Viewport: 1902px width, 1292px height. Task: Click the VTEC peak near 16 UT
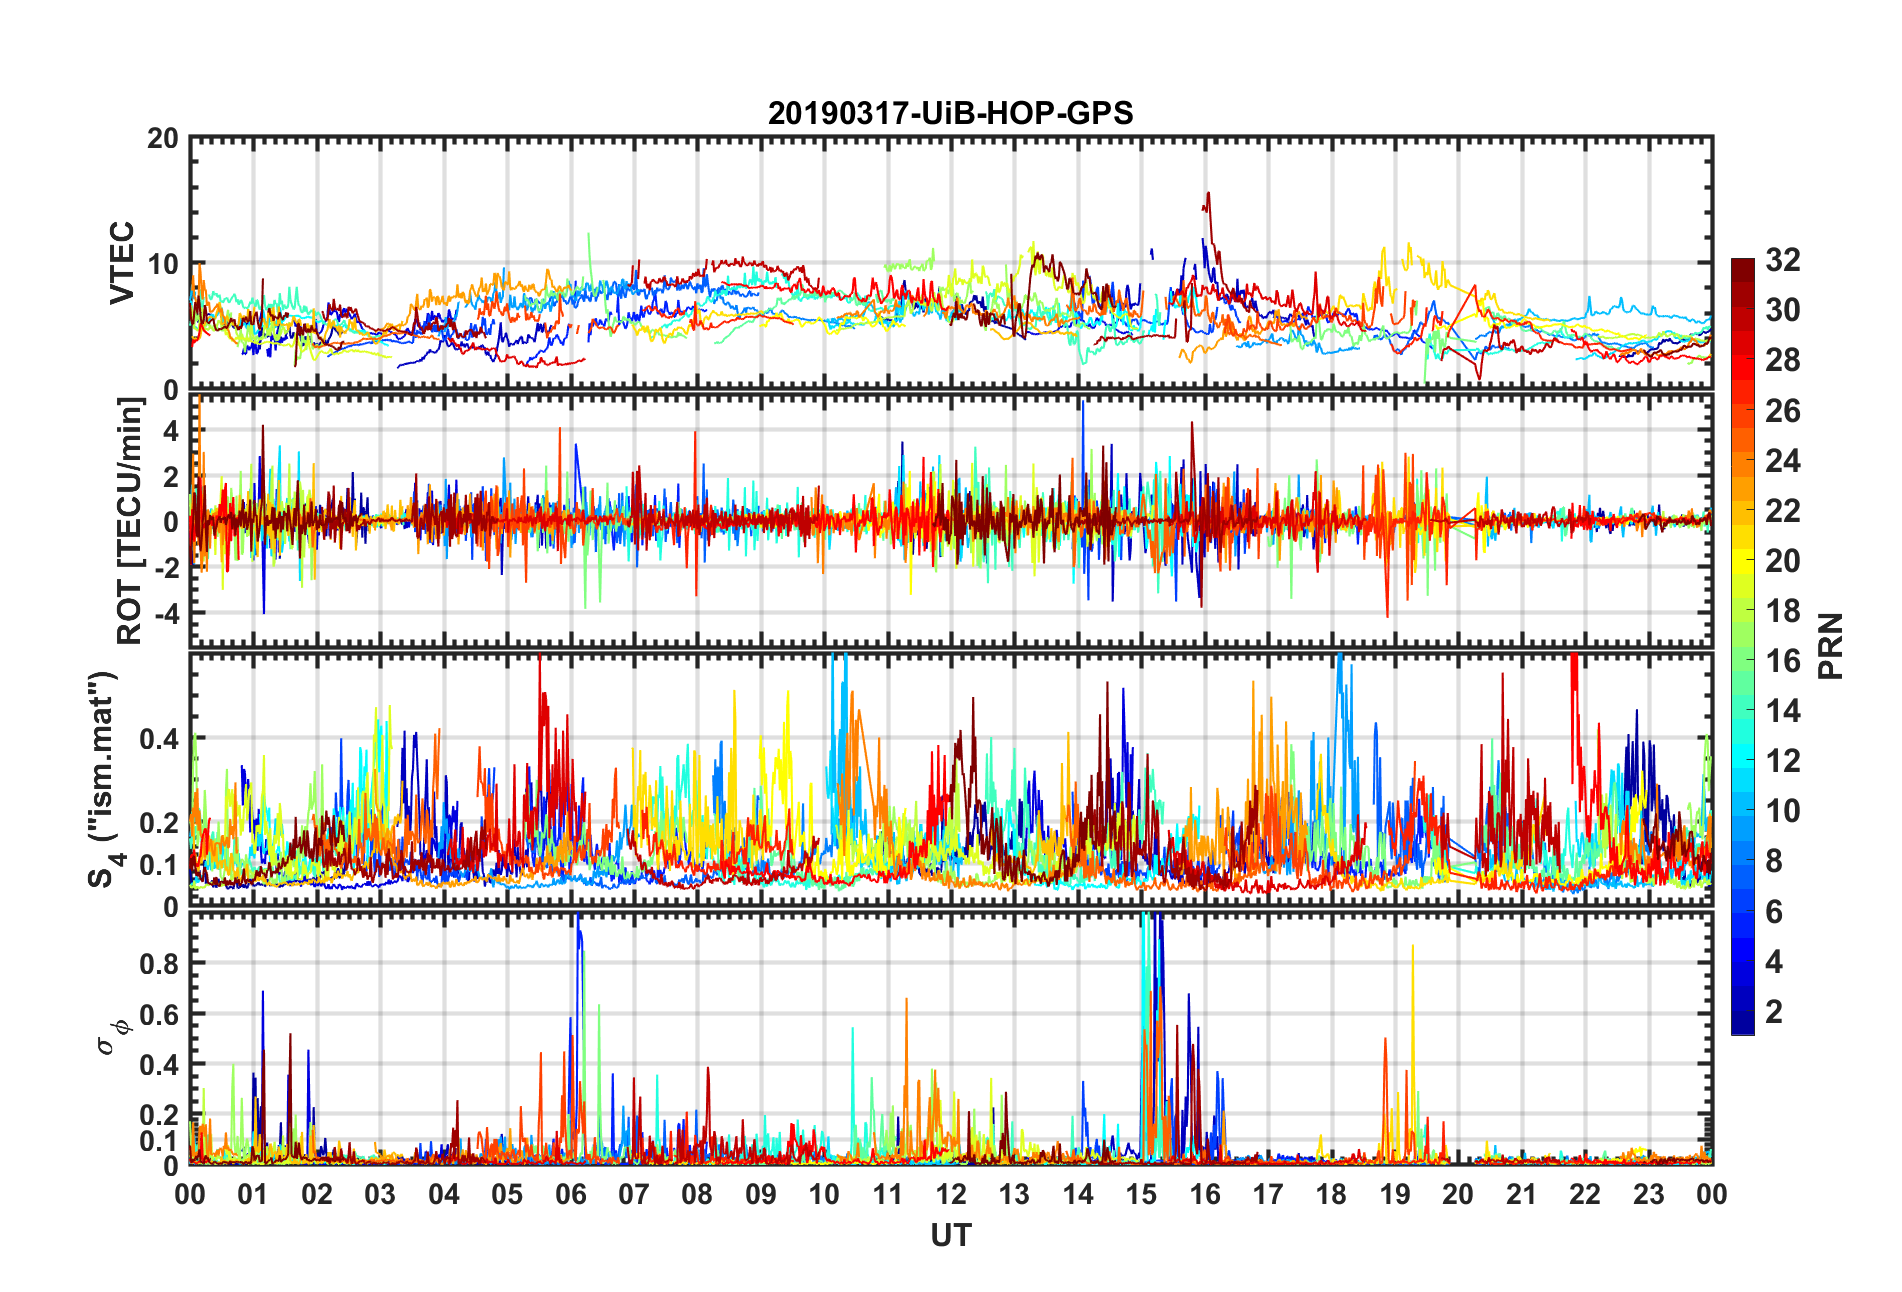click(x=1208, y=194)
